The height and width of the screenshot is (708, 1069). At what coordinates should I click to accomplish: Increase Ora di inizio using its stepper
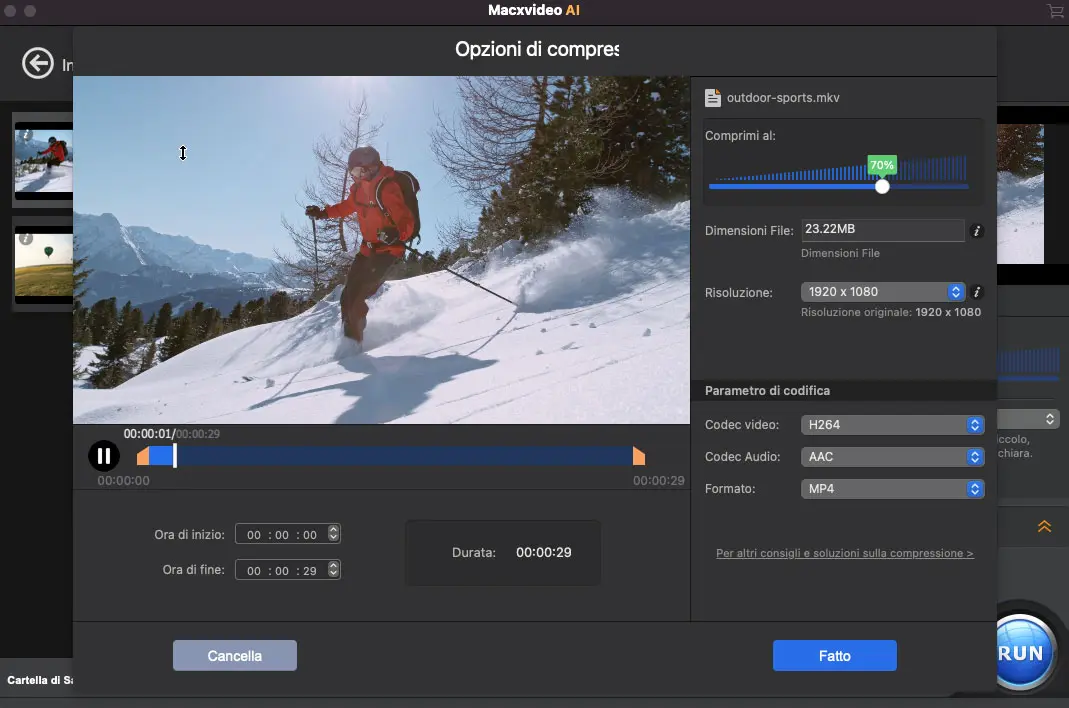(334, 529)
